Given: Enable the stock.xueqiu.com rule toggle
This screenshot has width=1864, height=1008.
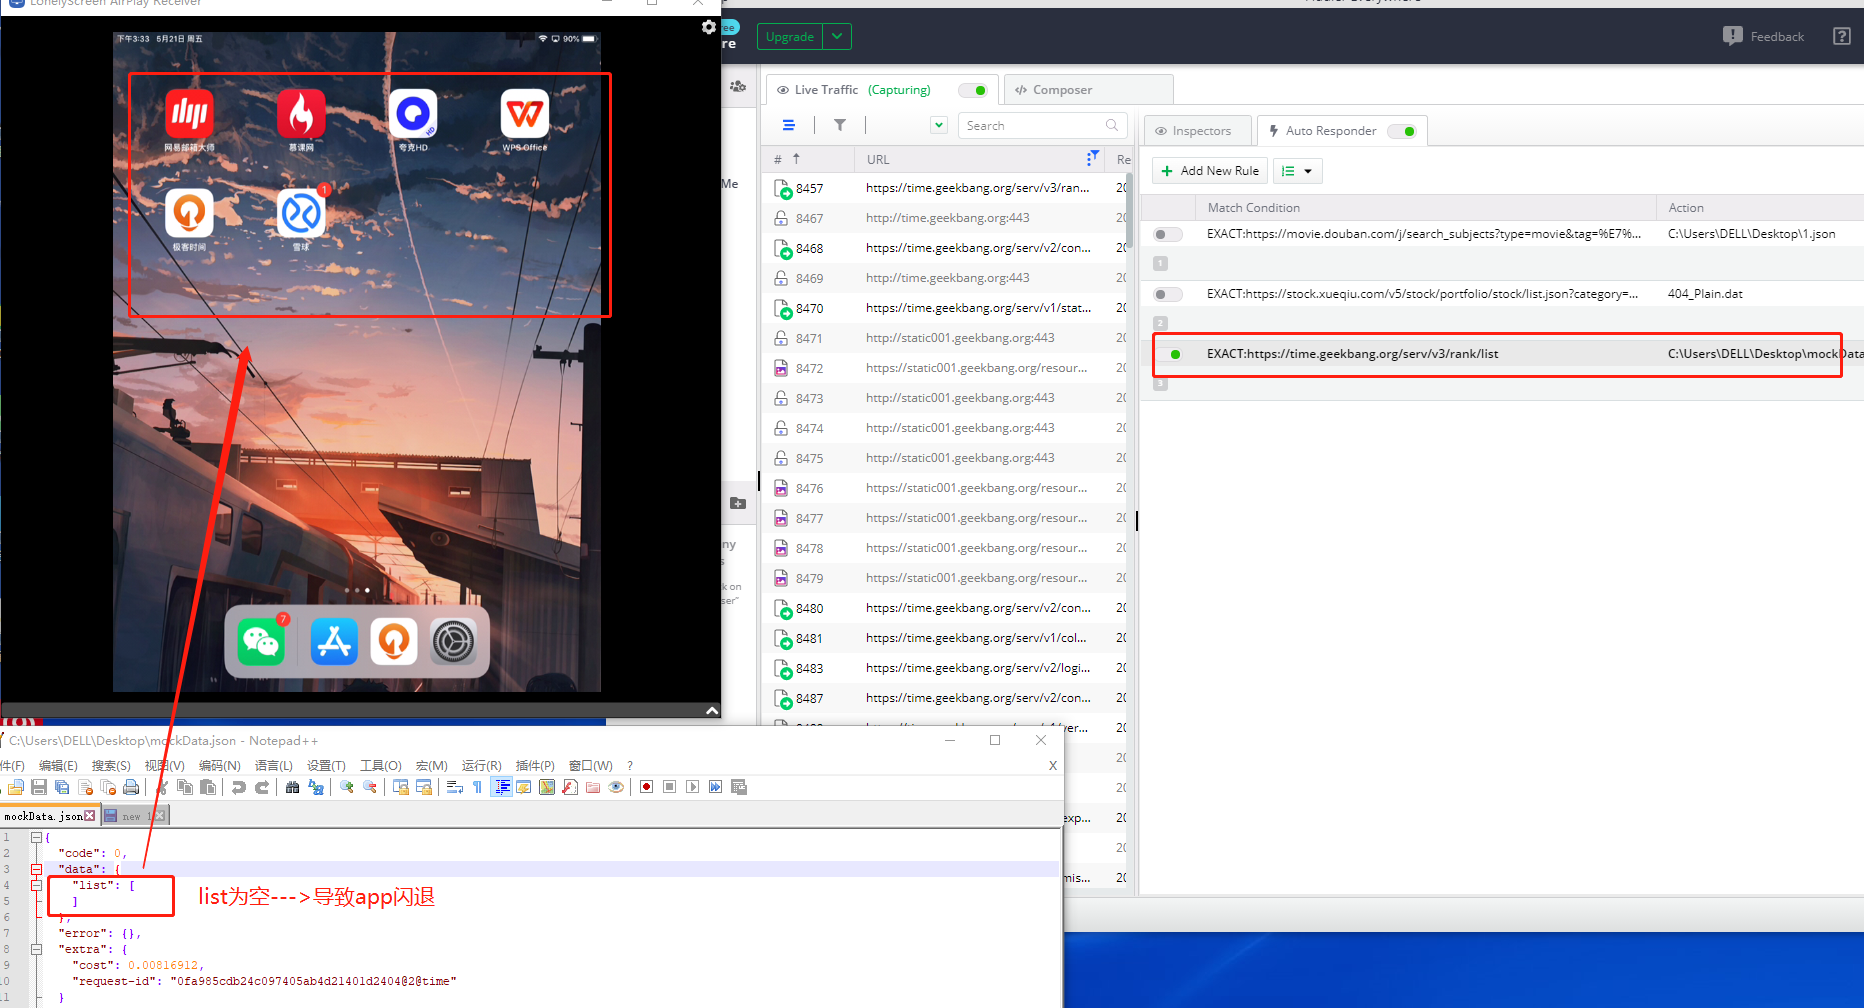Looking at the screenshot, I should click(x=1167, y=294).
